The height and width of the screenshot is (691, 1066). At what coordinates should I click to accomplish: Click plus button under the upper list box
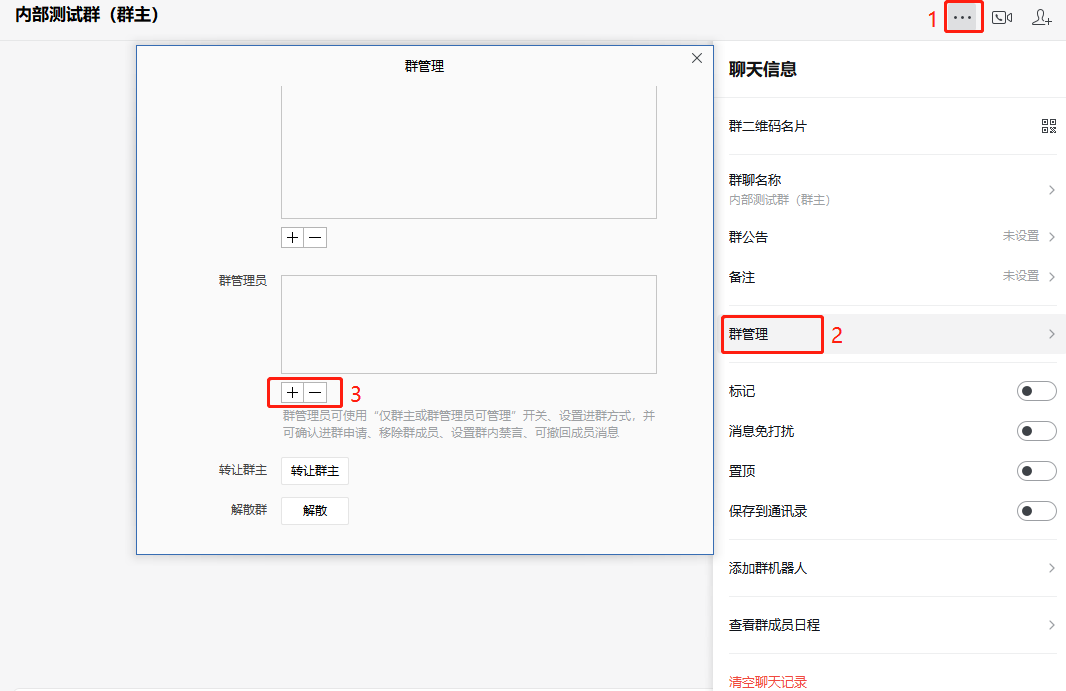pos(292,237)
